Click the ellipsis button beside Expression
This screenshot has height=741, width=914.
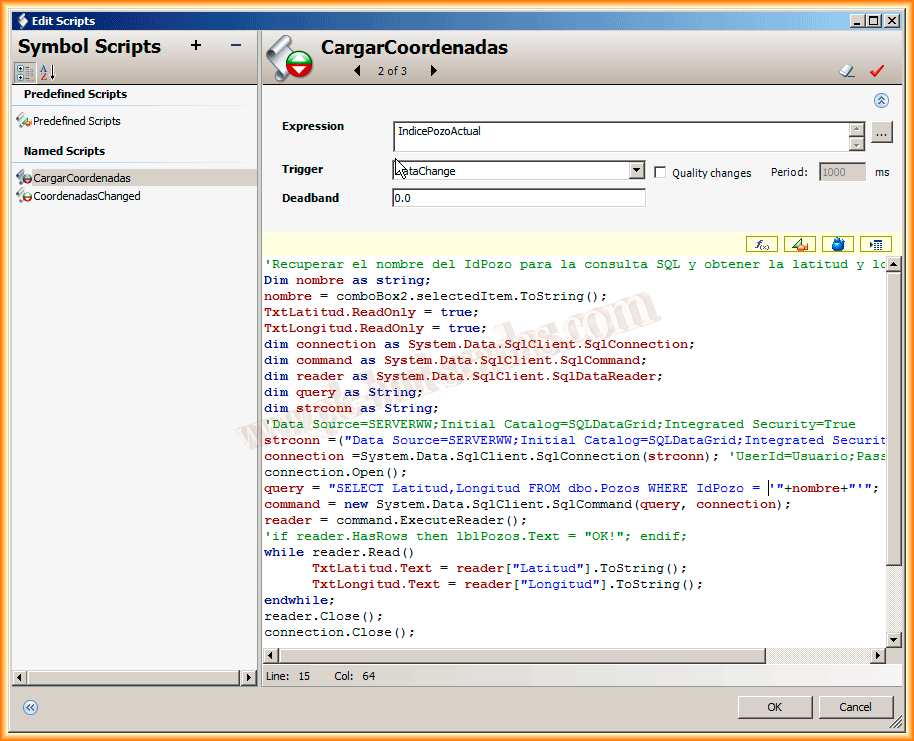pos(880,132)
